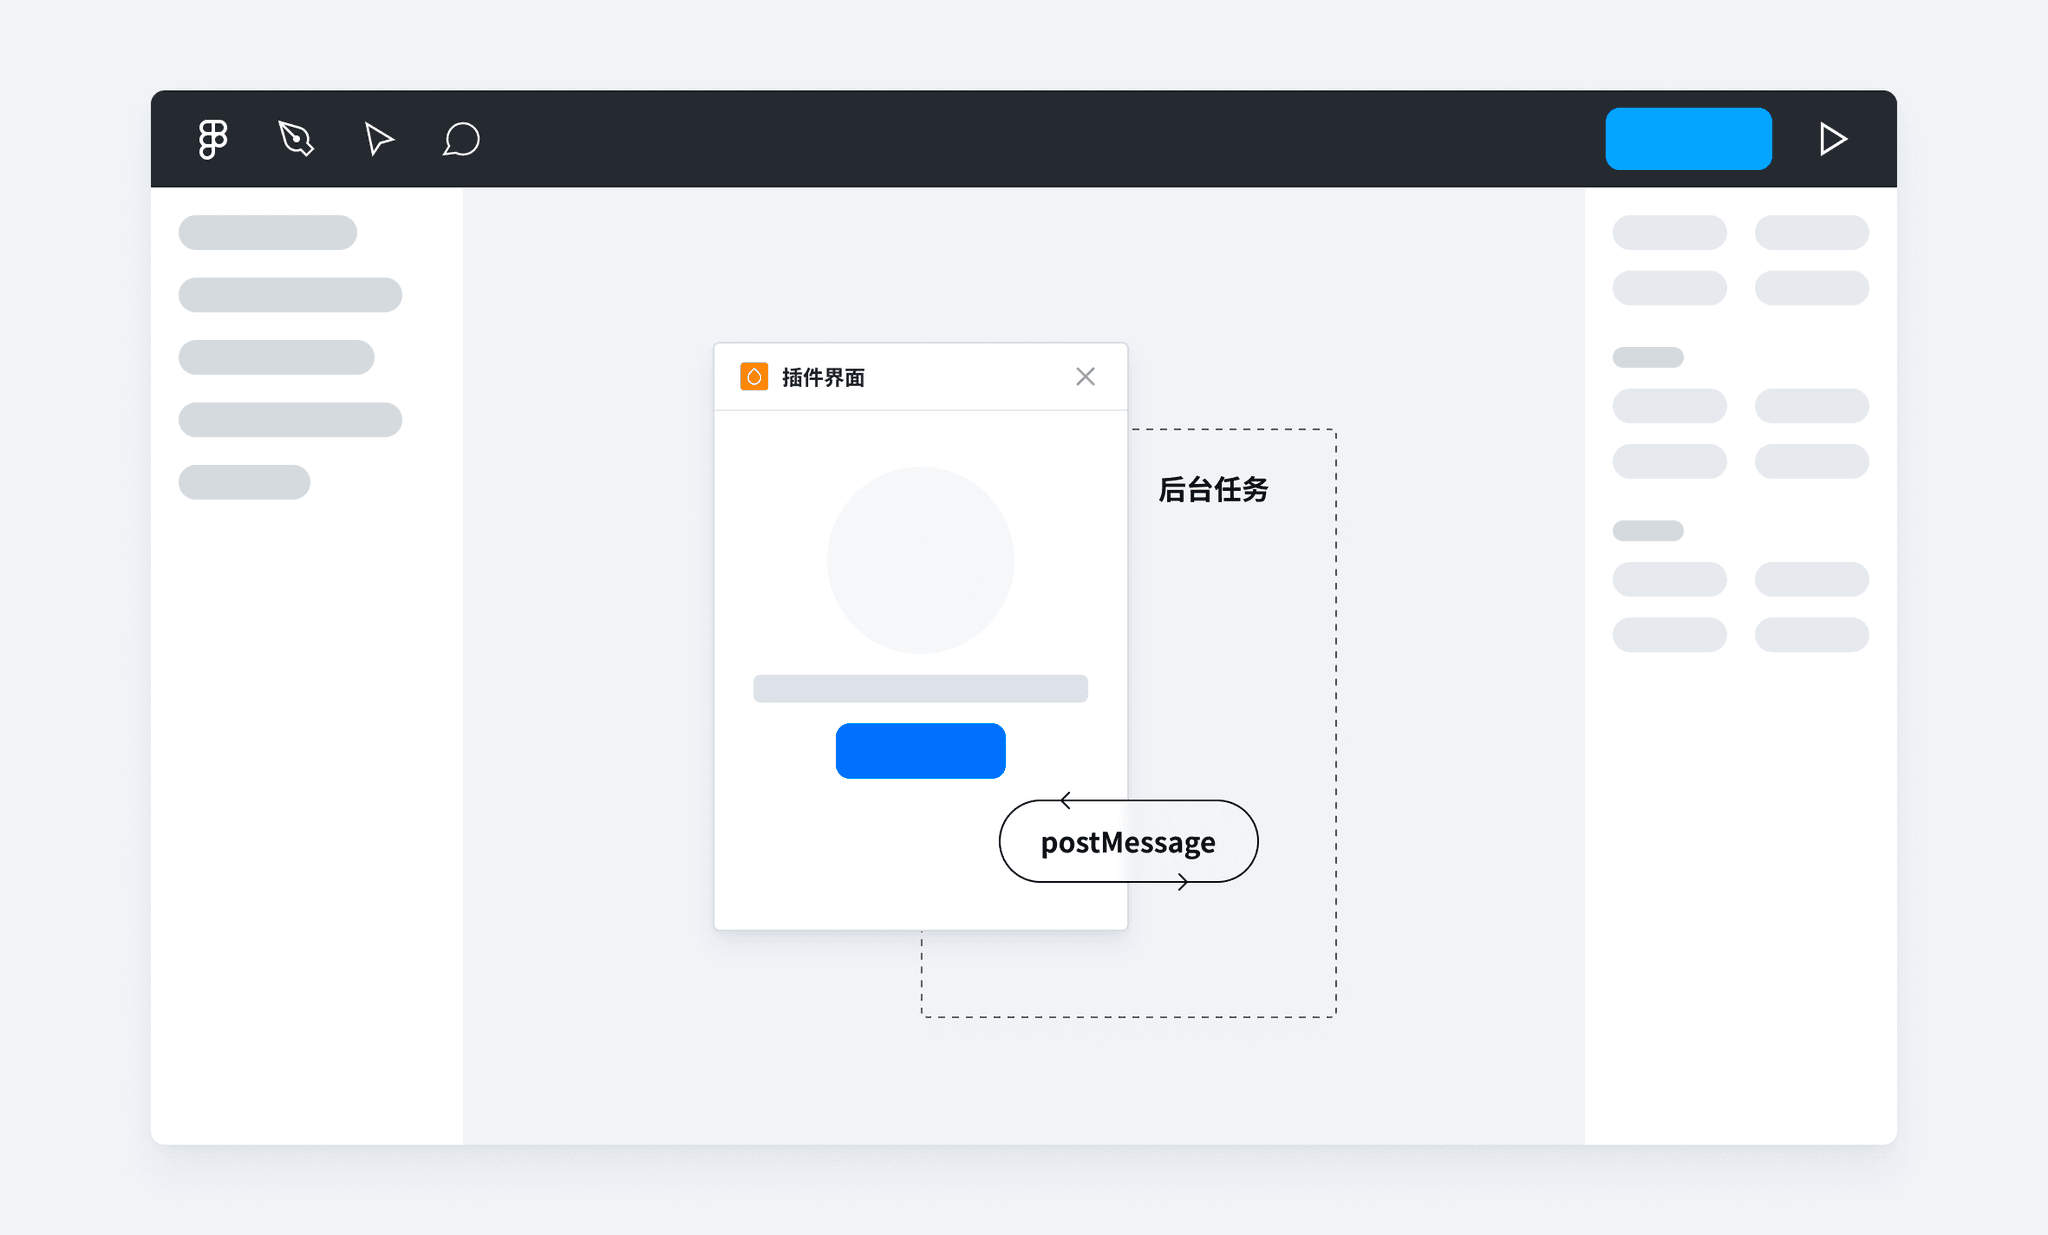Screen dimensions: 2048x1235
Task: Click the top-left property field in right panel
Action: (1669, 232)
